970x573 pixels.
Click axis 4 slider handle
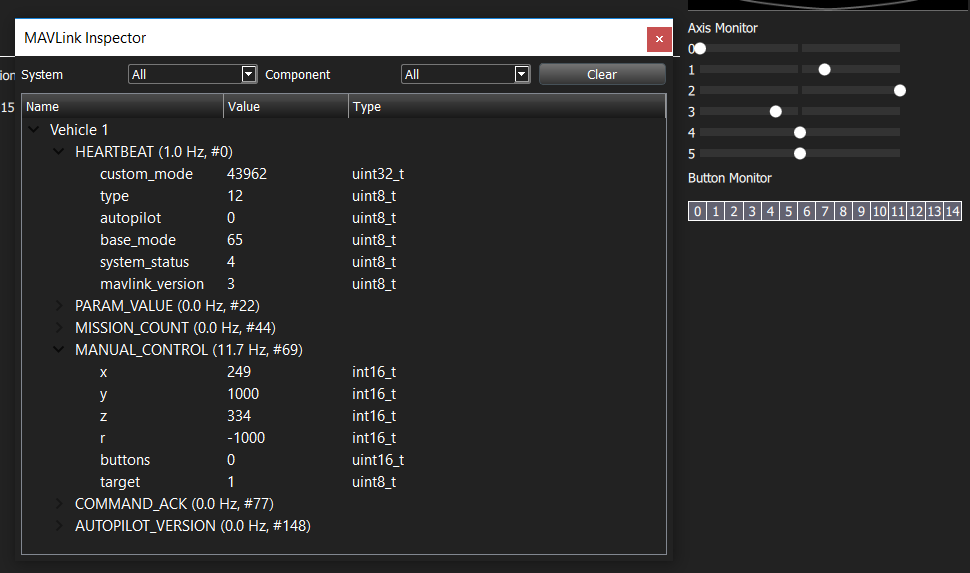tap(799, 132)
